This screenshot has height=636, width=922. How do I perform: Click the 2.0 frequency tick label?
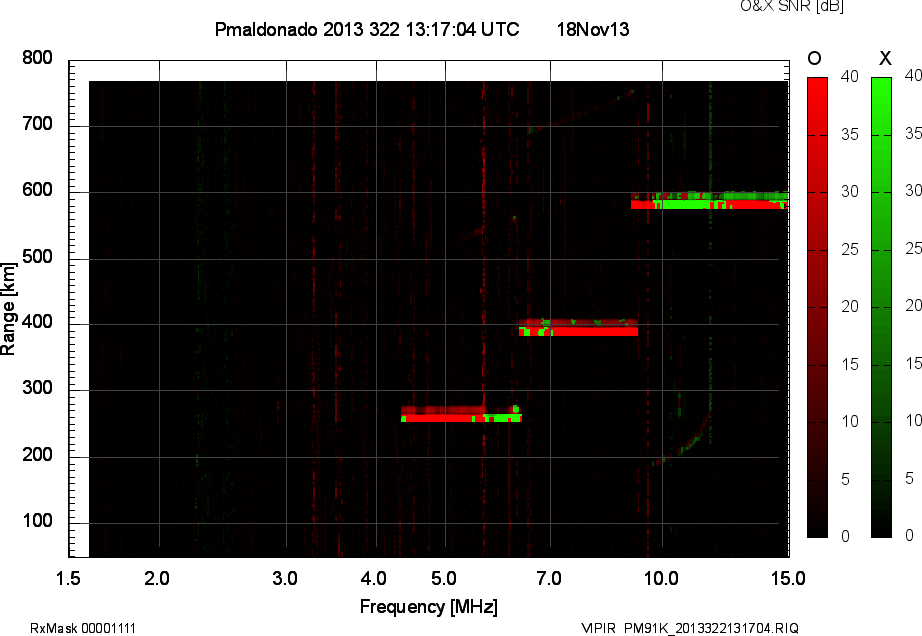157,578
